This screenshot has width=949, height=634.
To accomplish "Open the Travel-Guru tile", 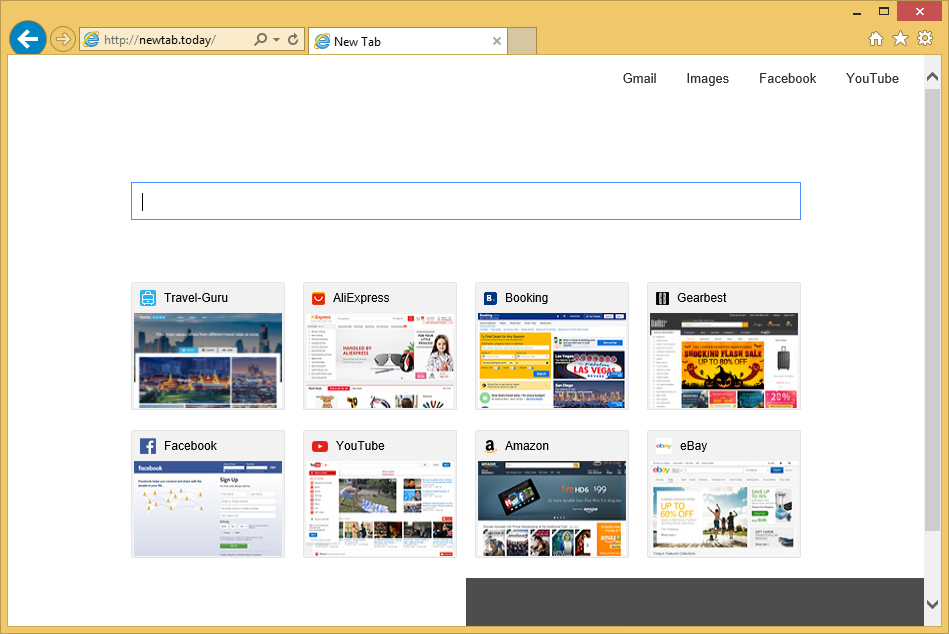I will [208, 346].
